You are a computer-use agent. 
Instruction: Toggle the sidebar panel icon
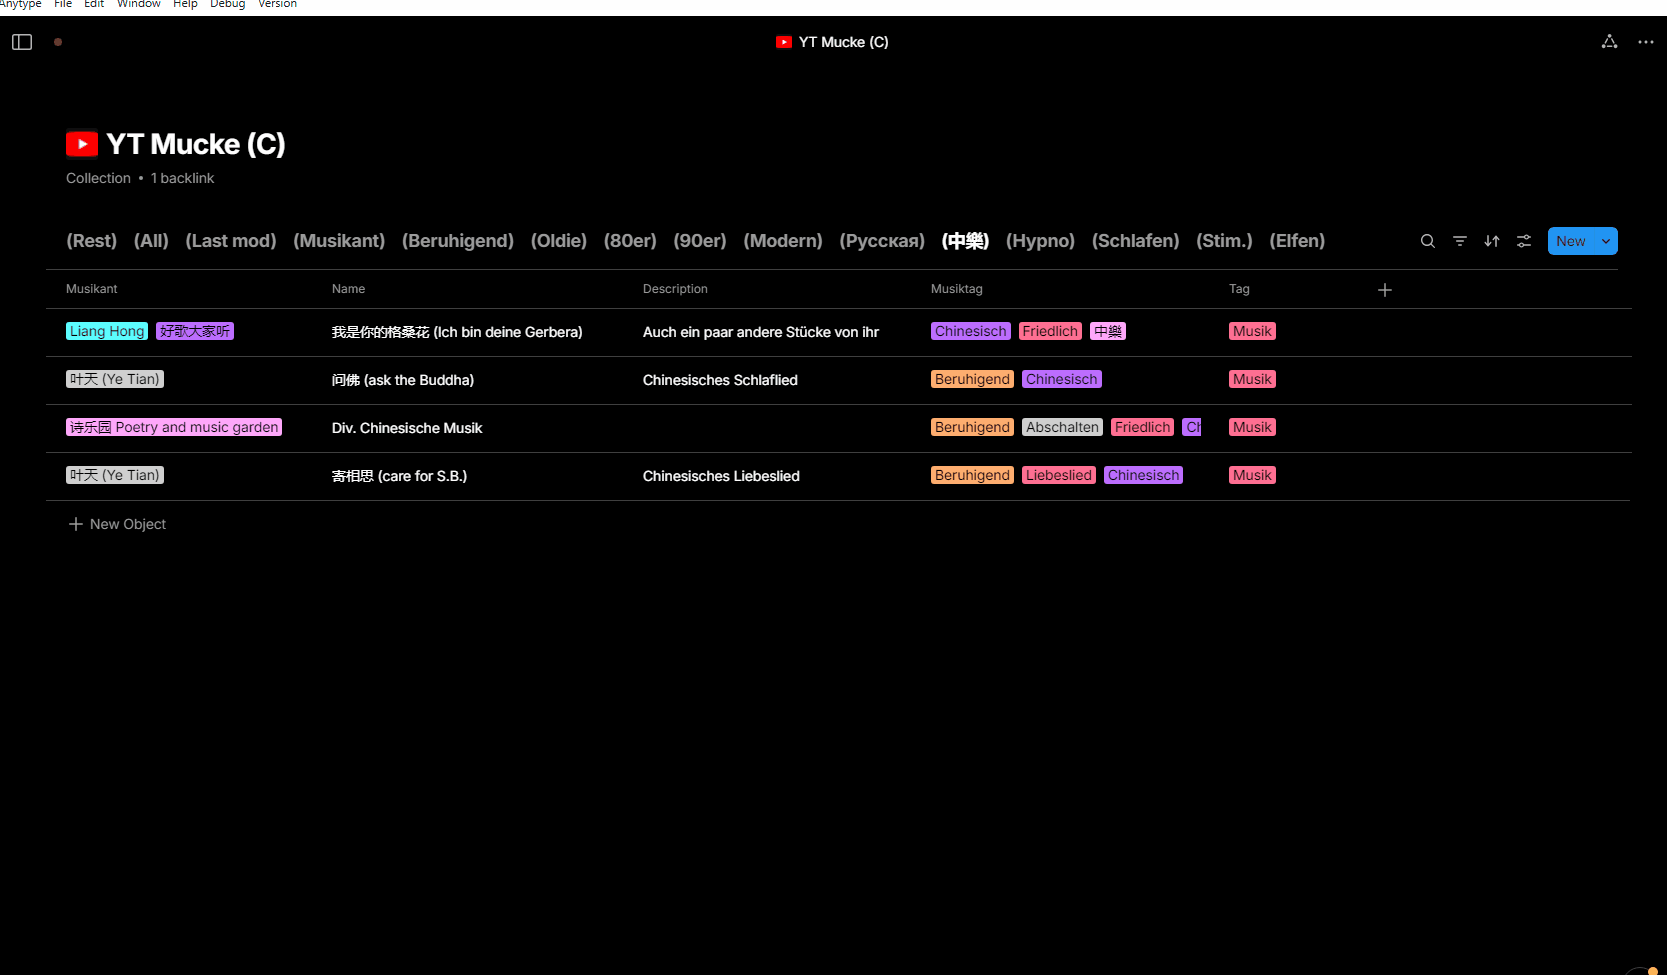coord(22,42)
